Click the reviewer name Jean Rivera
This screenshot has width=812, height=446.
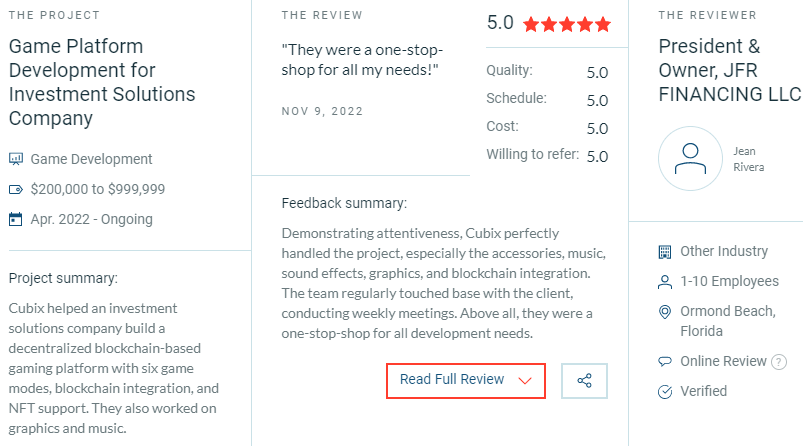pos(748,159)
